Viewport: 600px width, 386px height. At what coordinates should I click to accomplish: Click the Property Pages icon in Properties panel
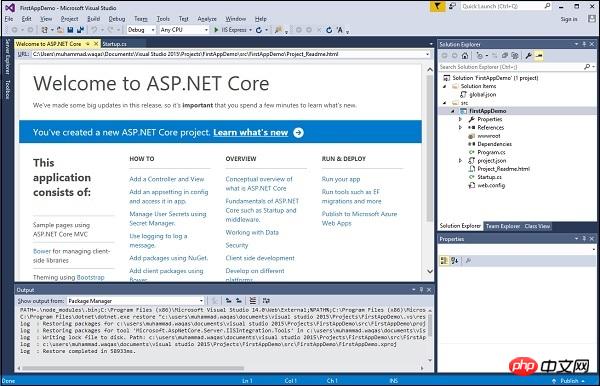pyautogui.click(x=468, y=261)
